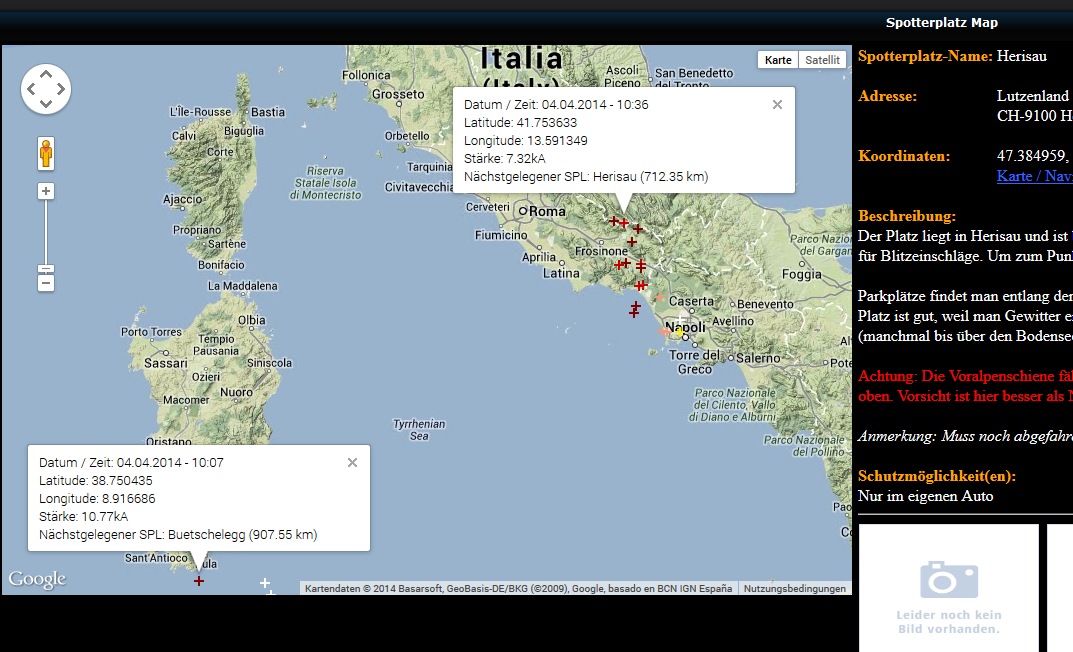Click the pan control compass on map
Viewport: 1073px width, 652px height.
[46, 89]
